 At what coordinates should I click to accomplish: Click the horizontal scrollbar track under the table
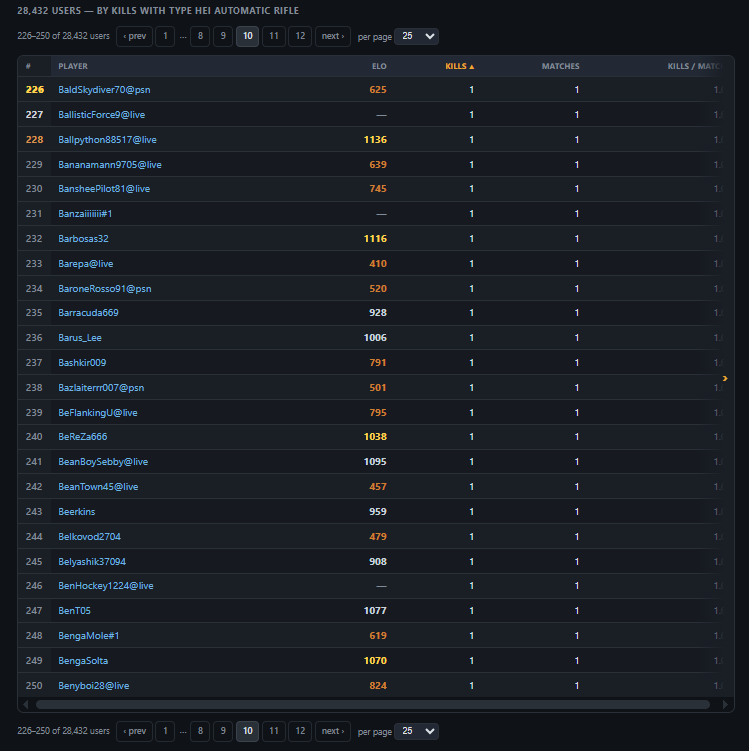point(373,704)
